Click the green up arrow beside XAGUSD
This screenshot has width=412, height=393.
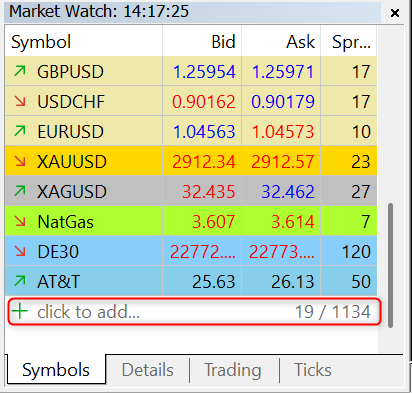(x=20, y=191)
